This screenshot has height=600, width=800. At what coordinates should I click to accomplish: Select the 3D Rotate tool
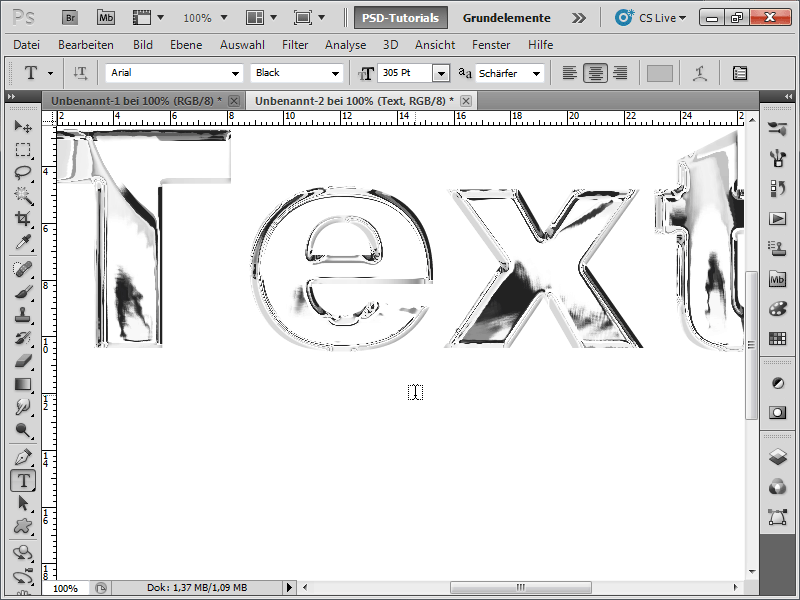(23, 553)
